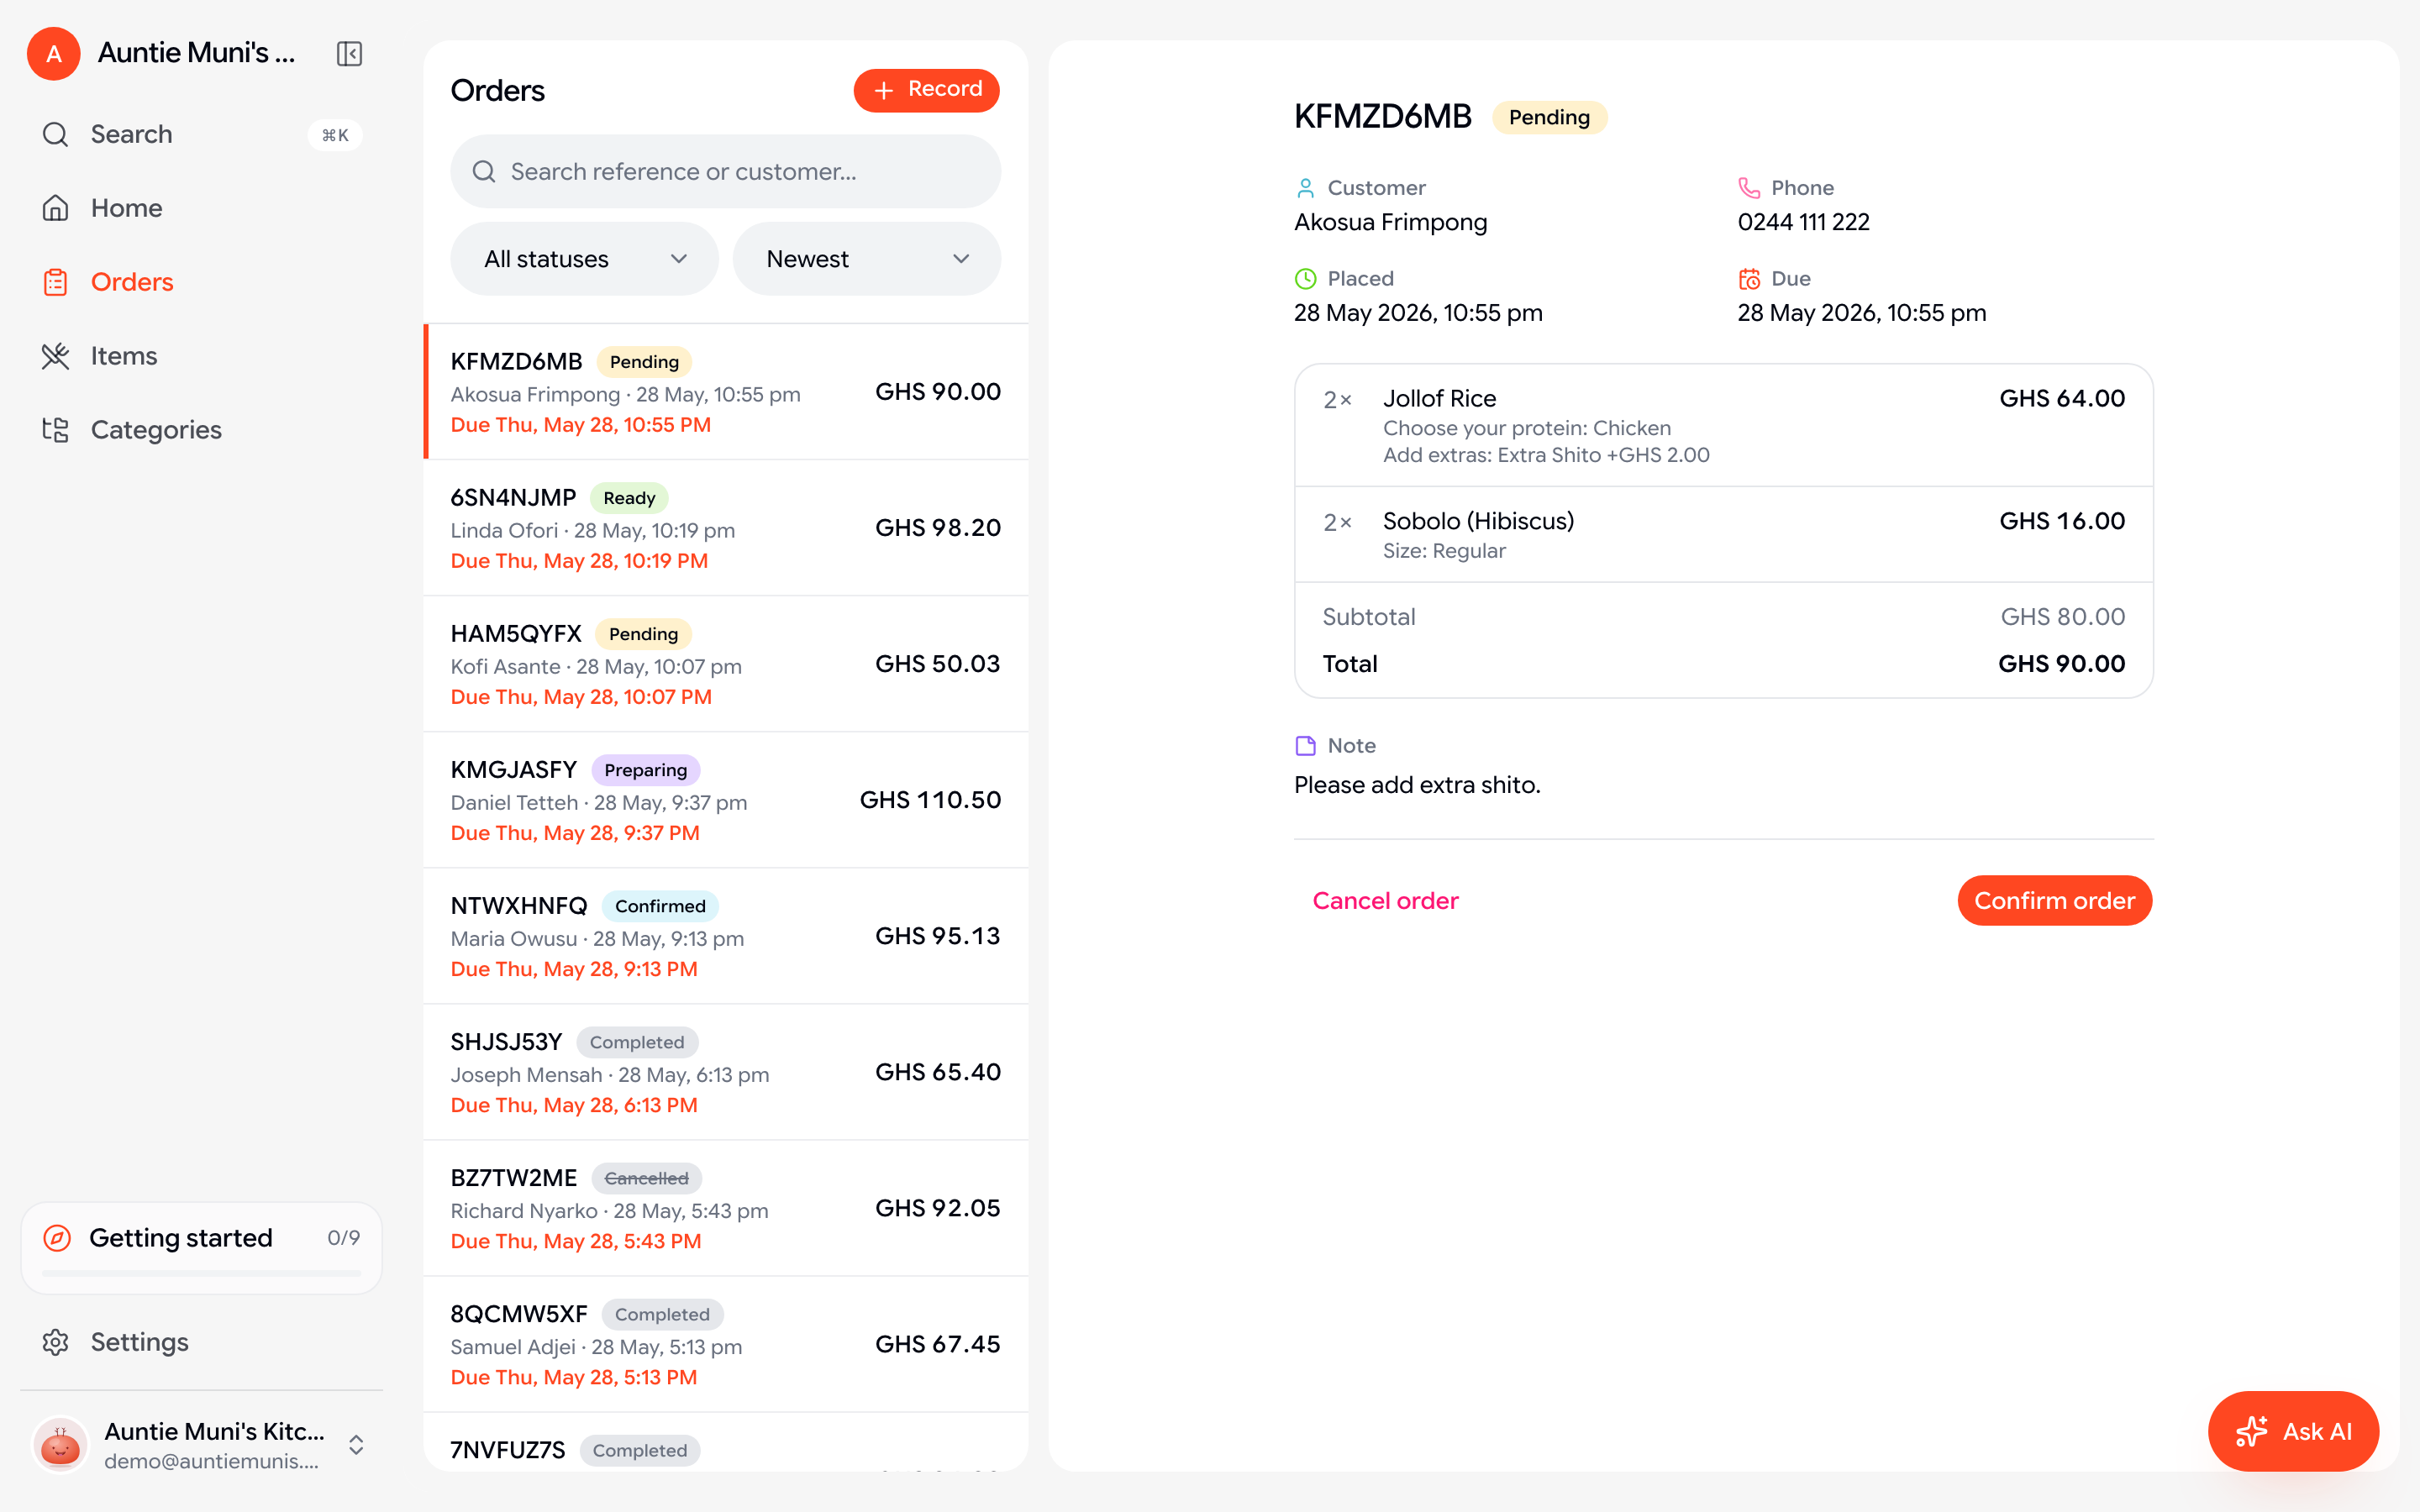Click the Ready badge on 6SN4NJMP
This screenshot has height=1512, width=2420.
629,498
